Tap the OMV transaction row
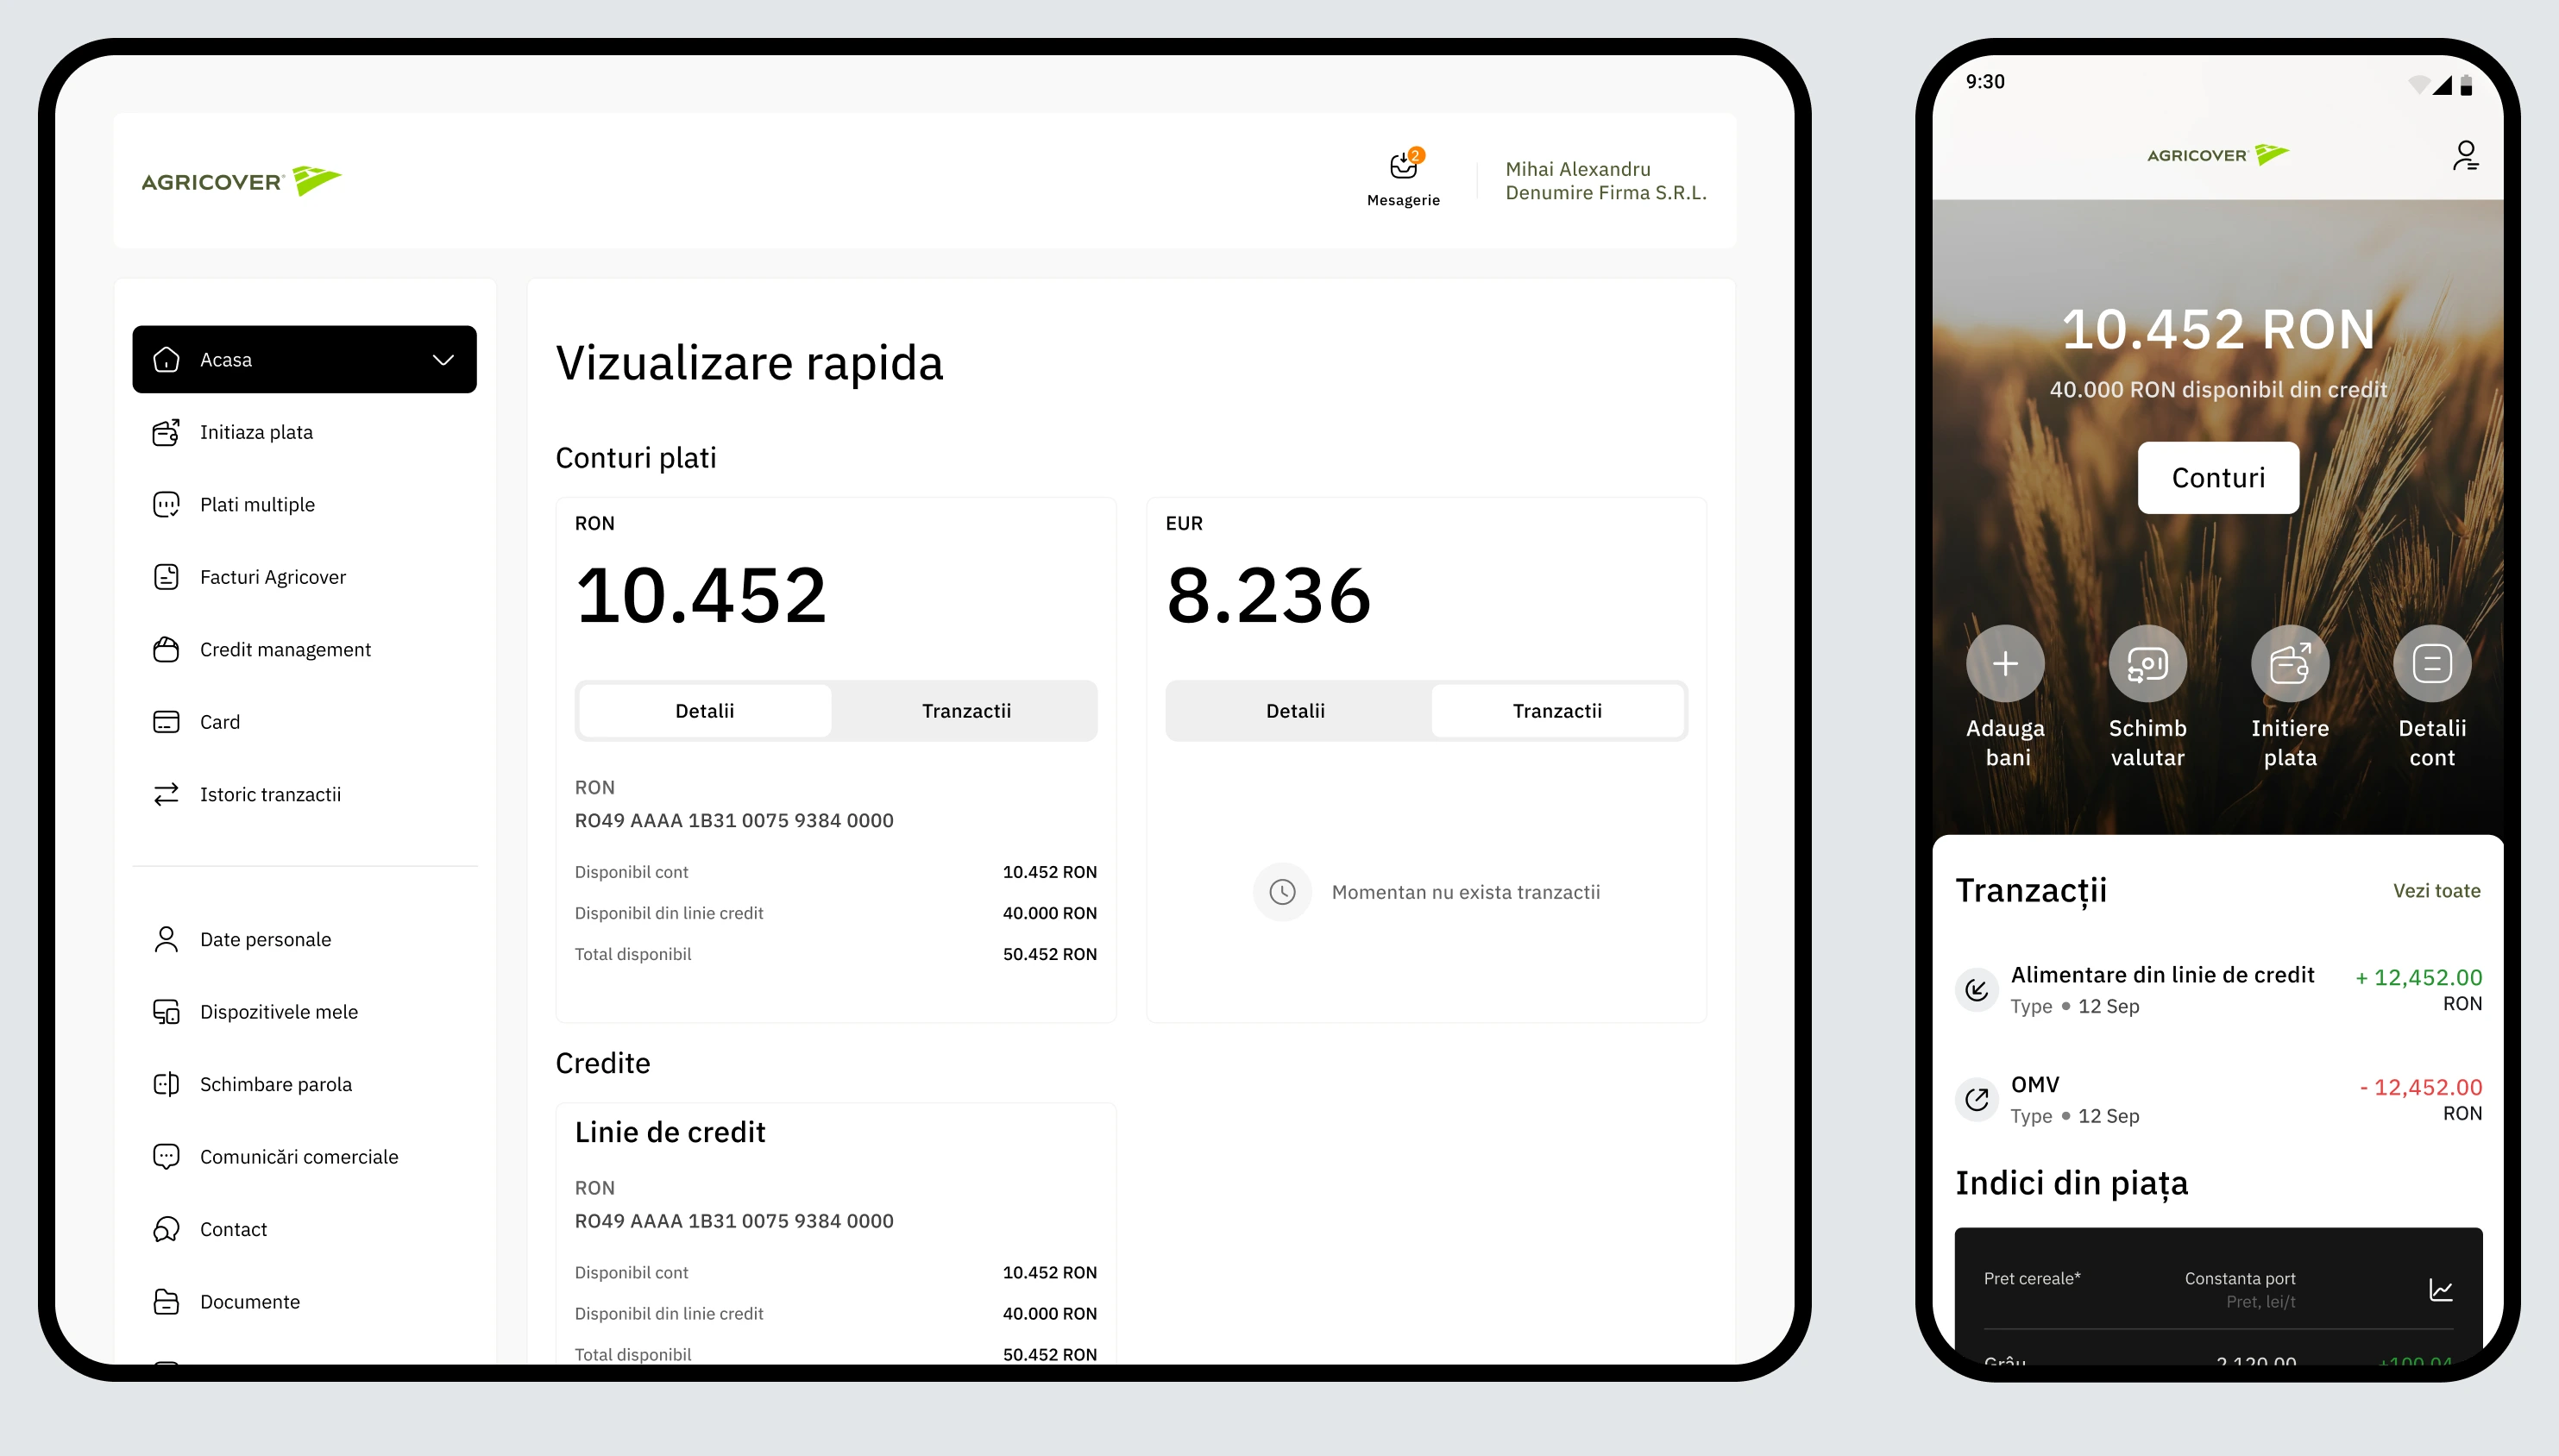Image resolution: width=2559 pixels, height=1456 pixels. tap(2218, 1100)
